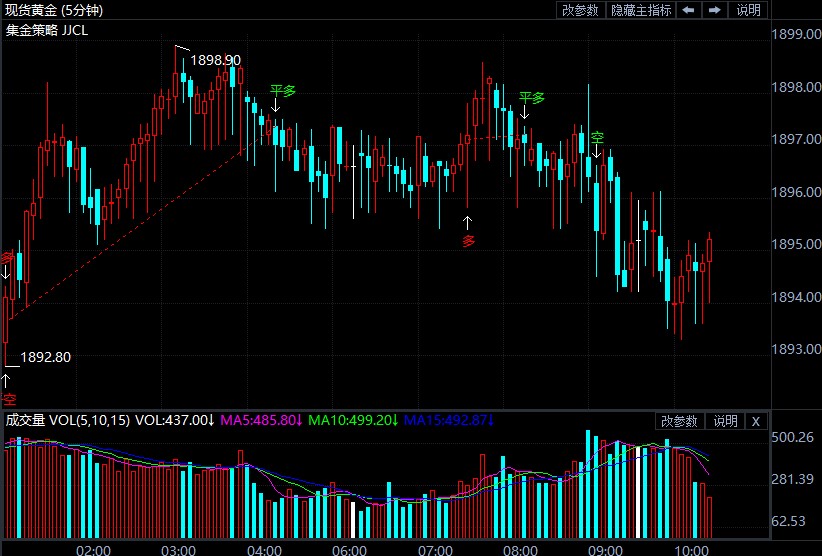Click the 07:00 time axis label

[435, 550]
